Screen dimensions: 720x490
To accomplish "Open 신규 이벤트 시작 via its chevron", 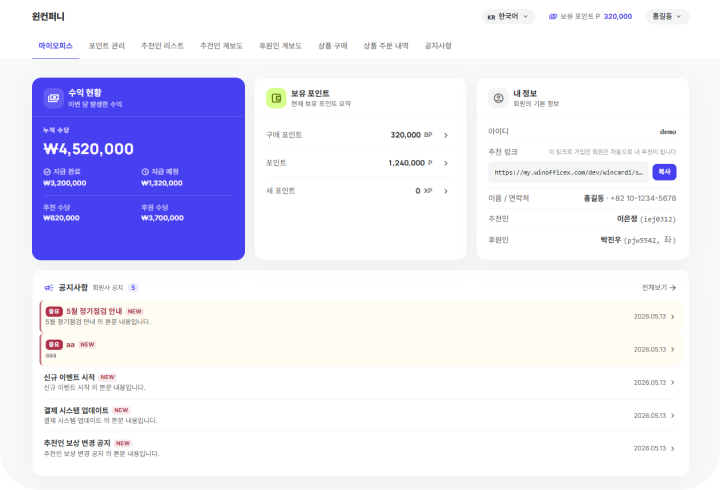I will tap(673, 383).
